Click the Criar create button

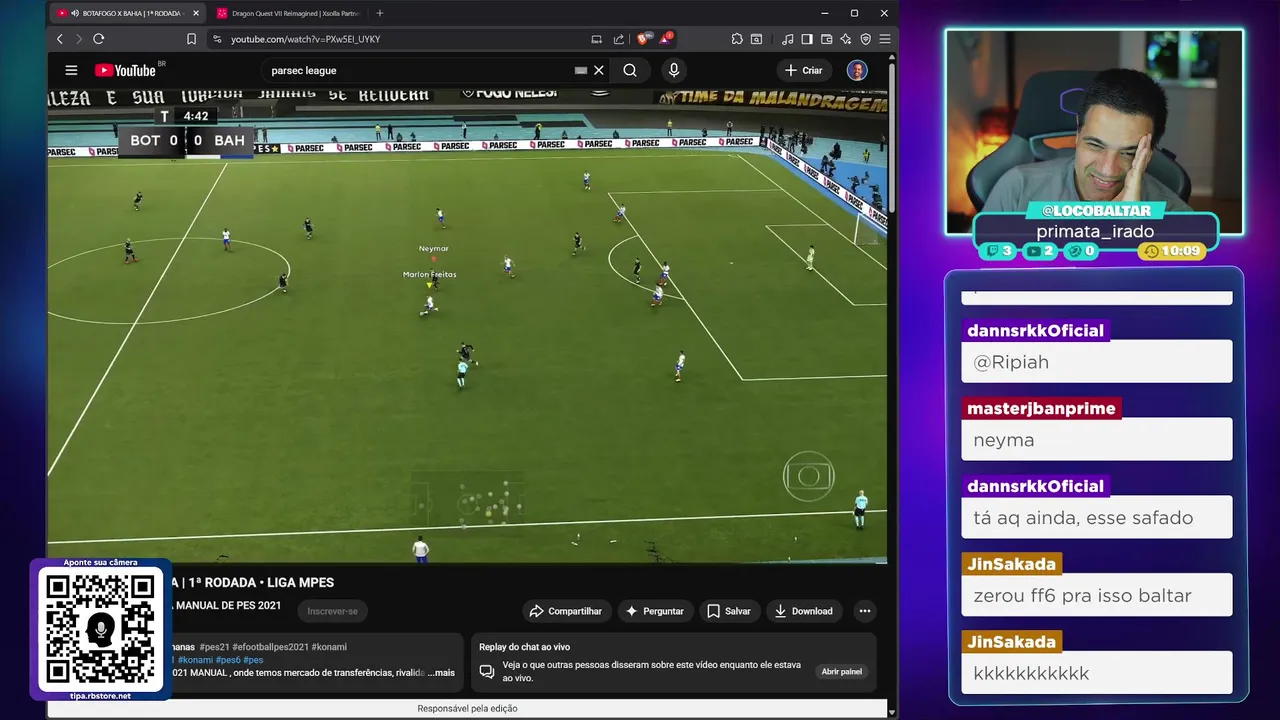[x=803, y=70]
